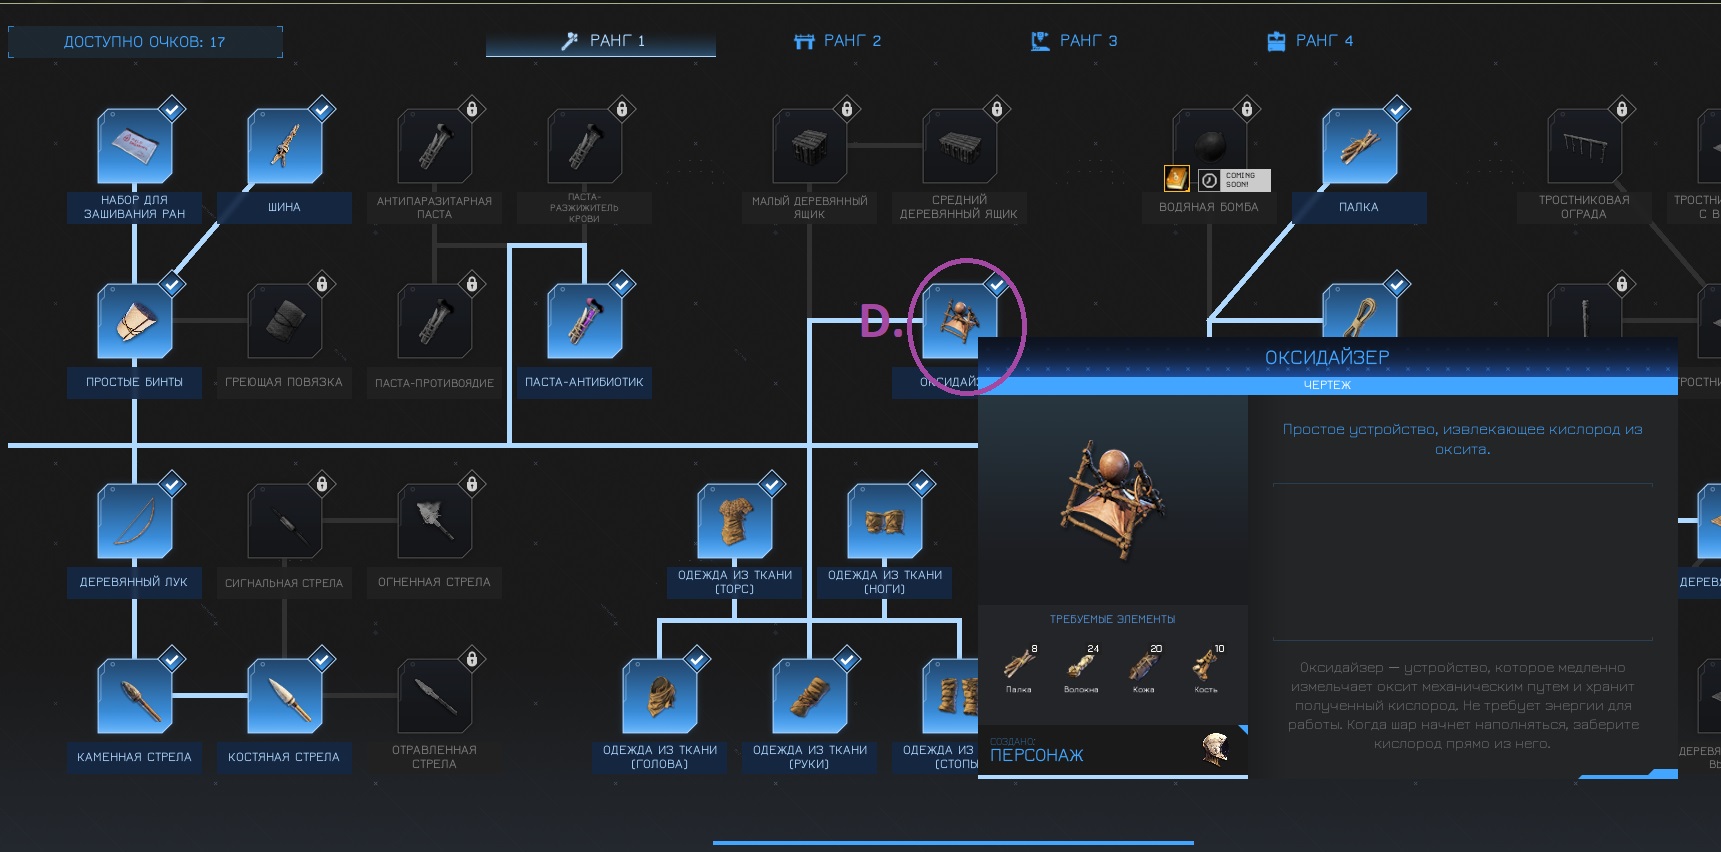Click the horizontal scrollbar at the bottom

click(953, 843)
